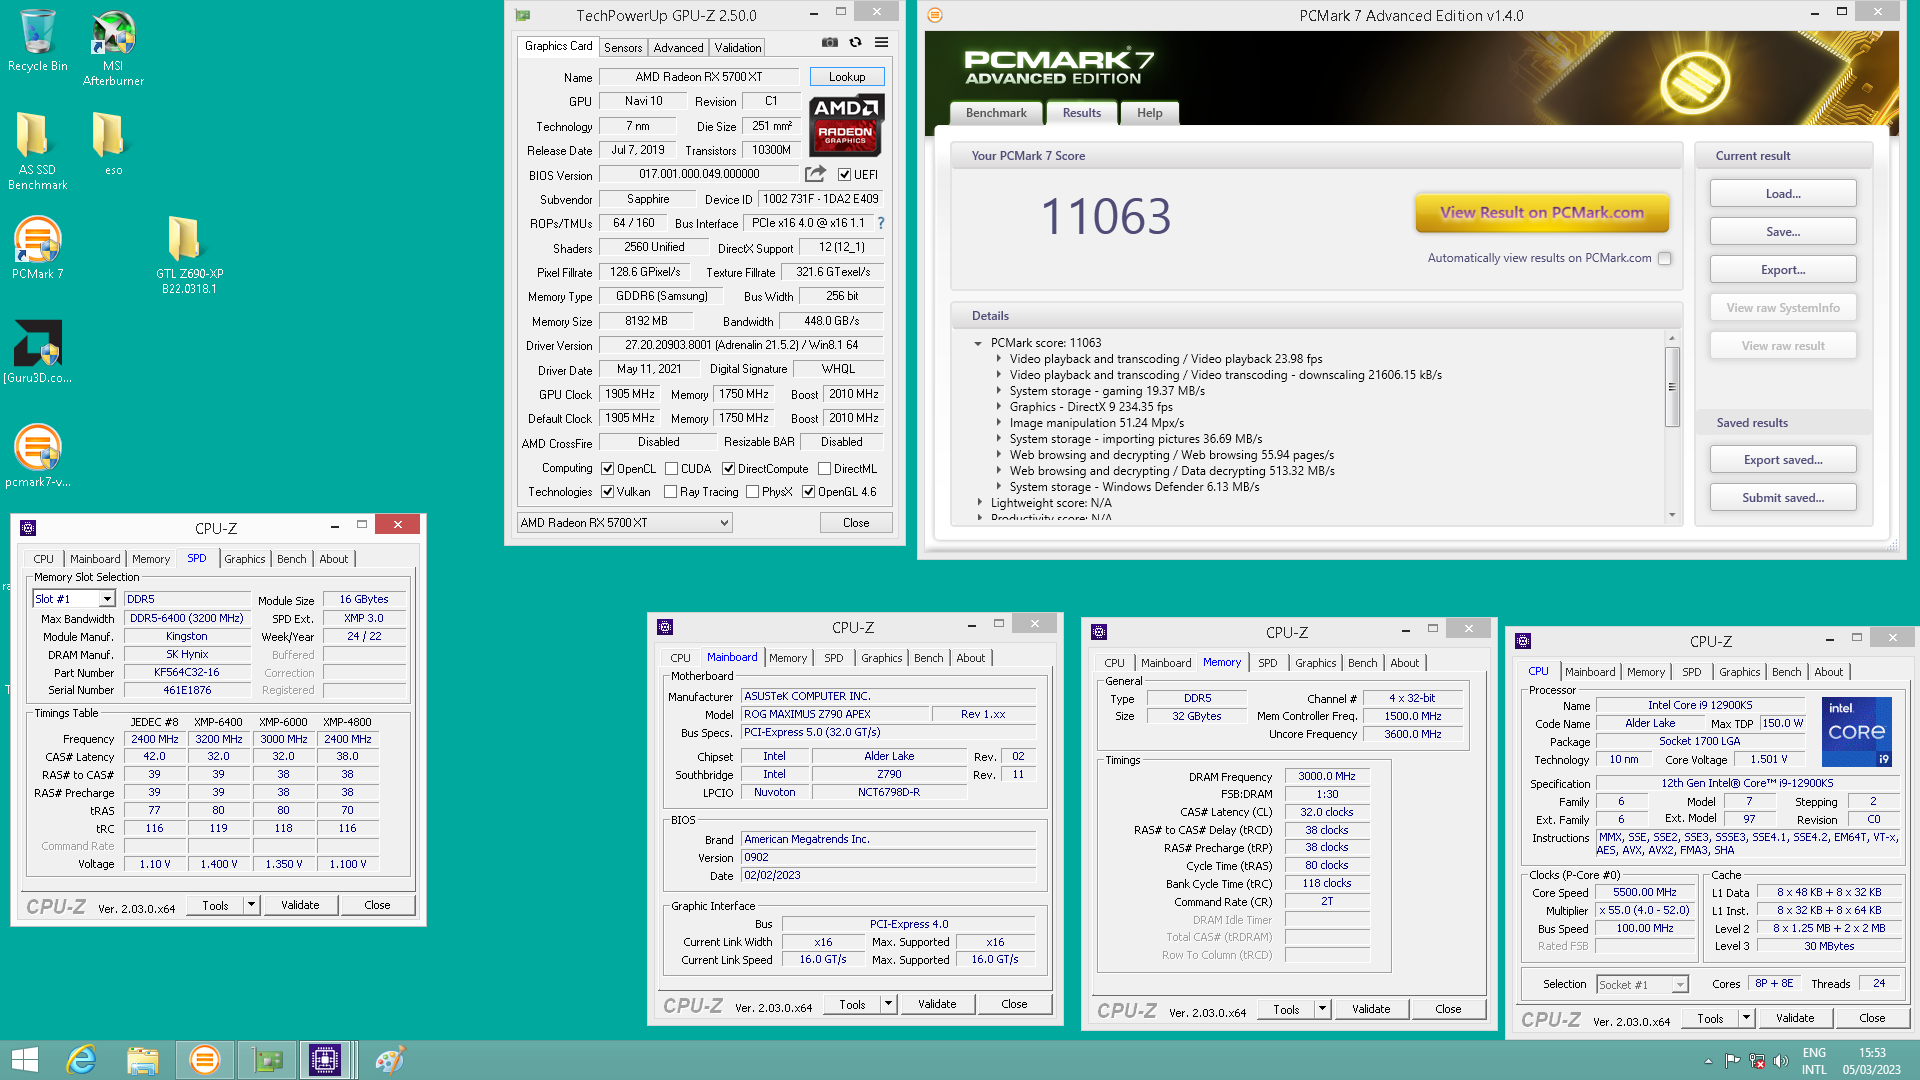Click Export... button in PCMark 7
This screenshot has height=1080, width=1920.
coord(1783,270)
